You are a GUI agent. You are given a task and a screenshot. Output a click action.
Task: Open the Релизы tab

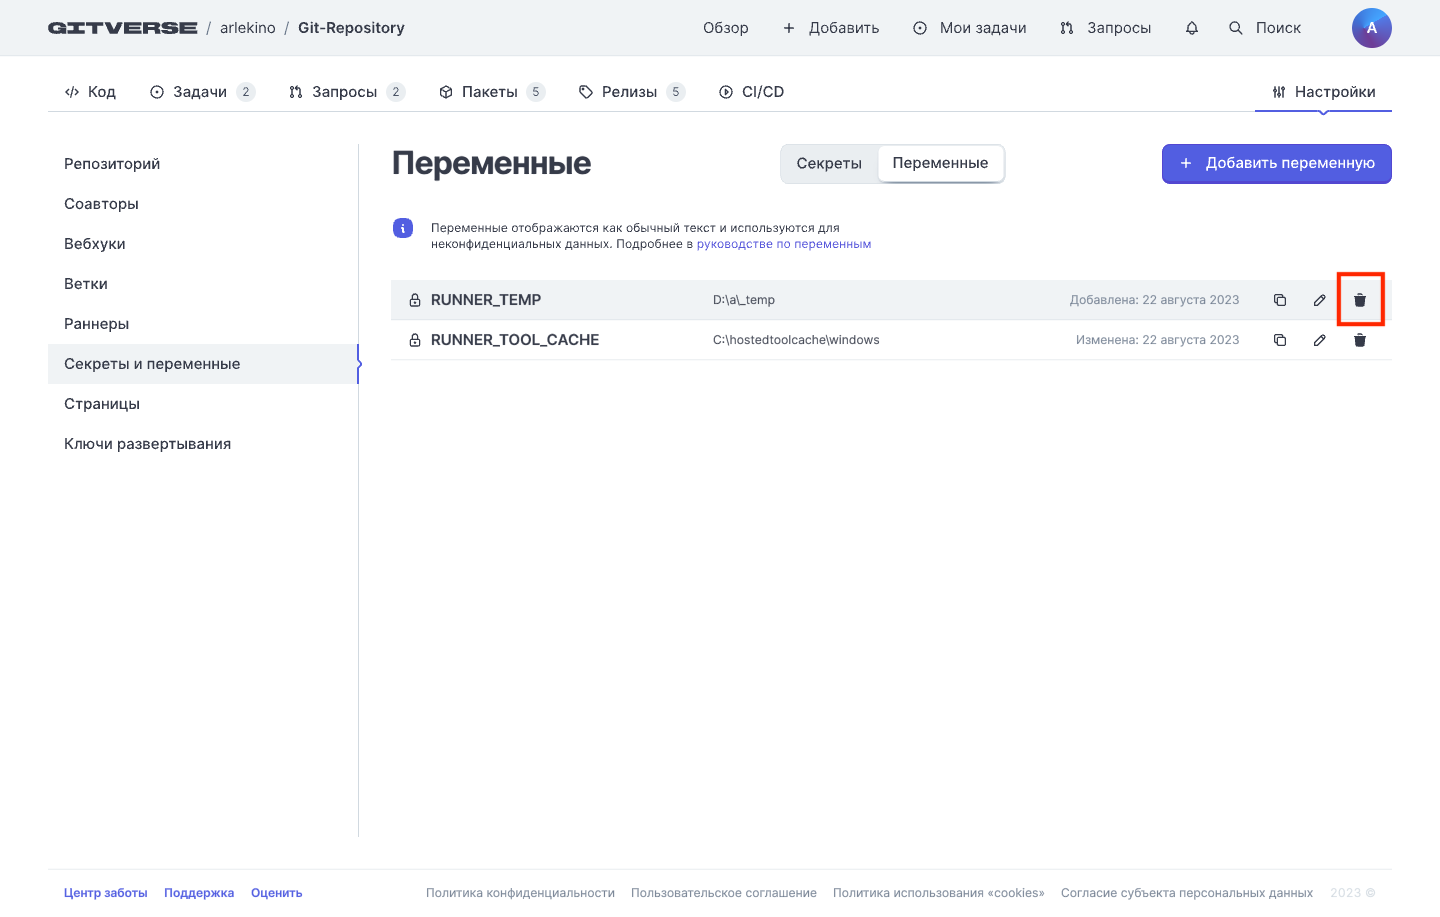point(630,92)
